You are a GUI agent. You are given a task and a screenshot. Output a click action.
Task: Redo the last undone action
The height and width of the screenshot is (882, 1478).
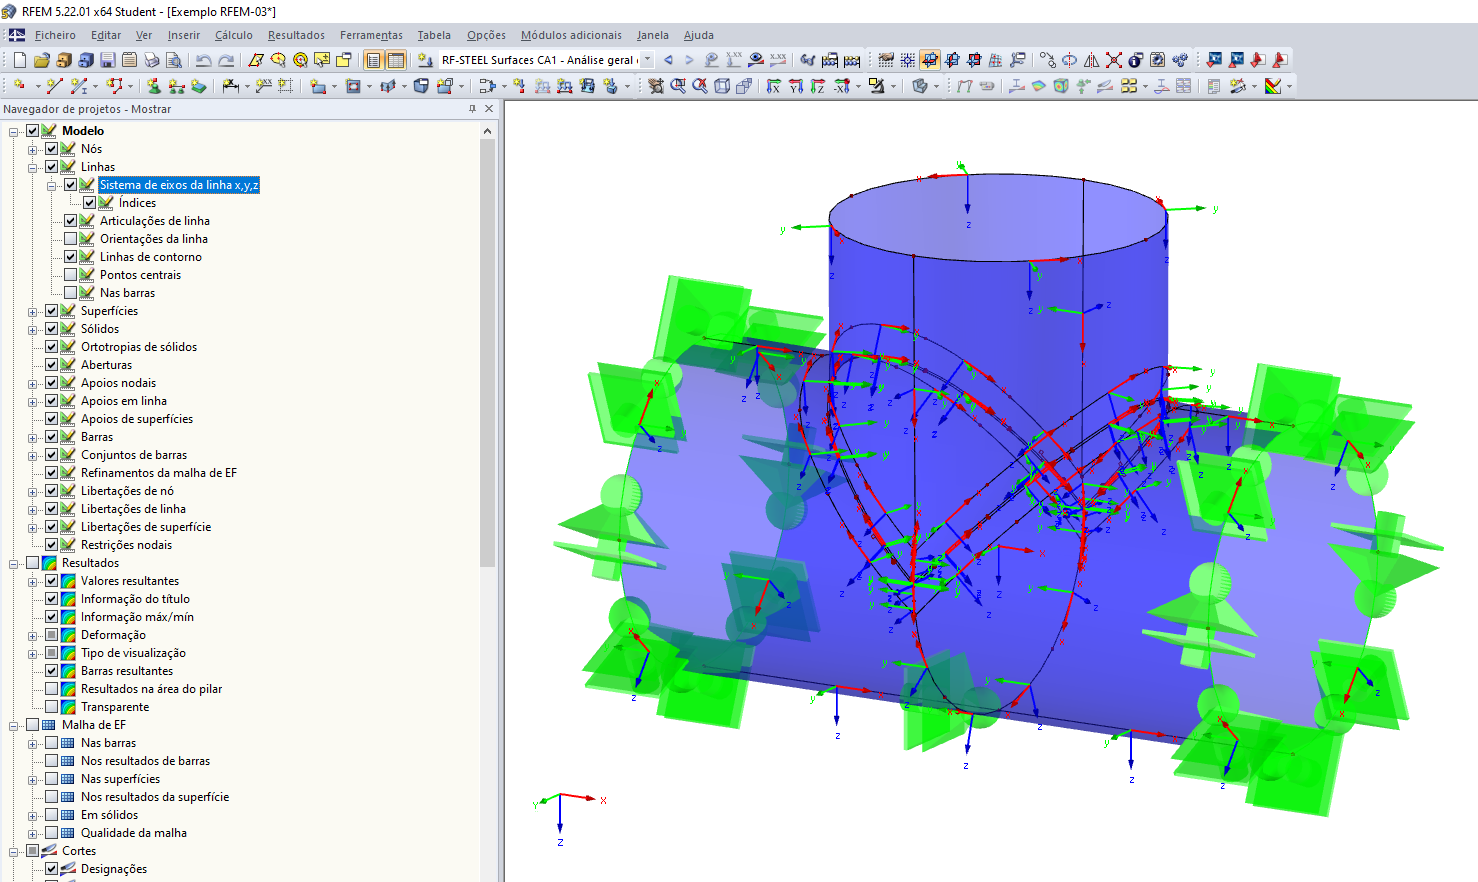tap(226, 60)
